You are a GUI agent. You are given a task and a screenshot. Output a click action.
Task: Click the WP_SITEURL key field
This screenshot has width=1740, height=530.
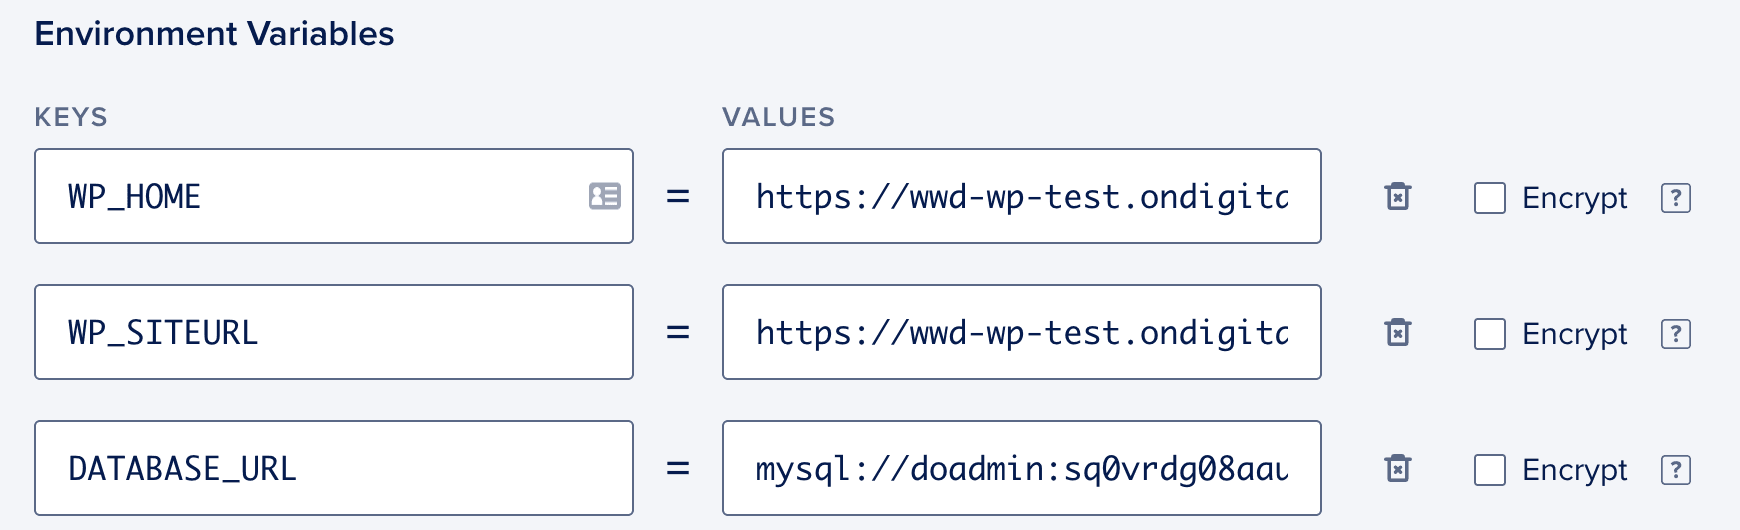click(334, 332)
